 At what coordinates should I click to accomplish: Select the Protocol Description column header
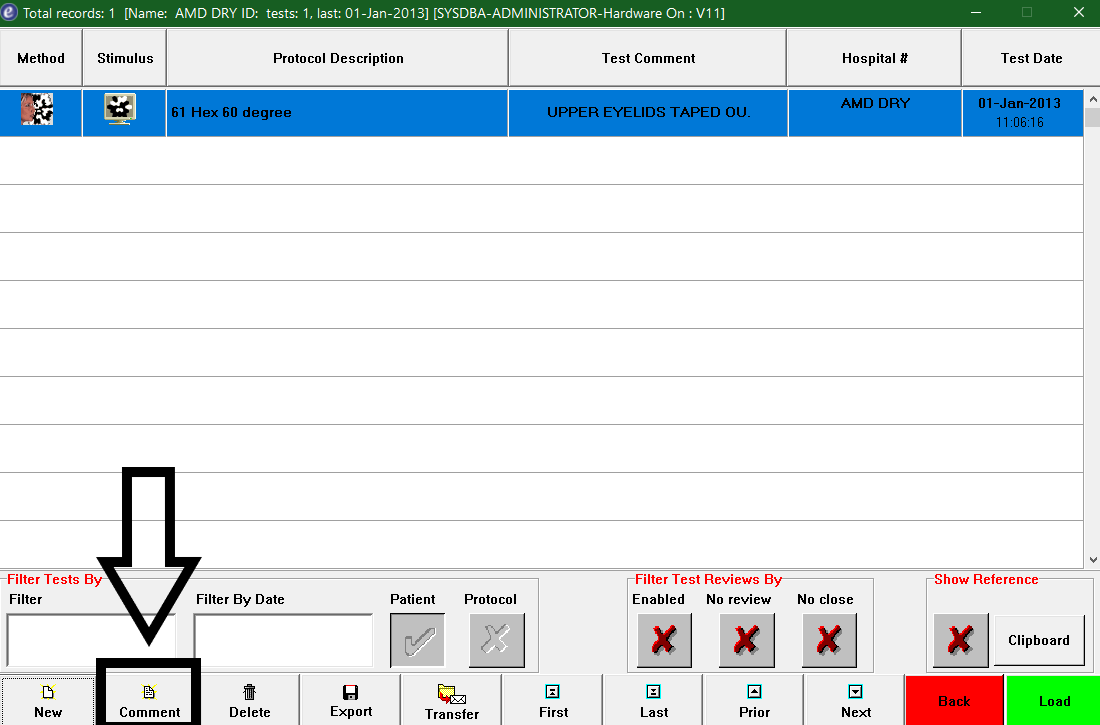[x=338, y=58]
